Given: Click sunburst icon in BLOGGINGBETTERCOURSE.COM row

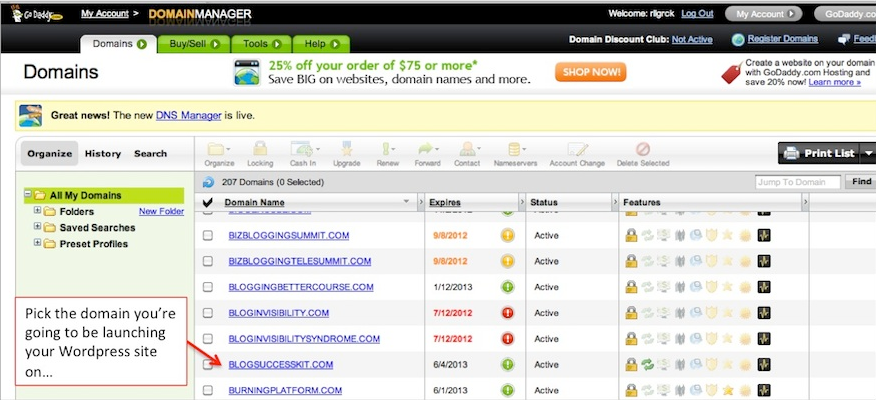Looking at the screenshot, I should (x=745, y=287).
